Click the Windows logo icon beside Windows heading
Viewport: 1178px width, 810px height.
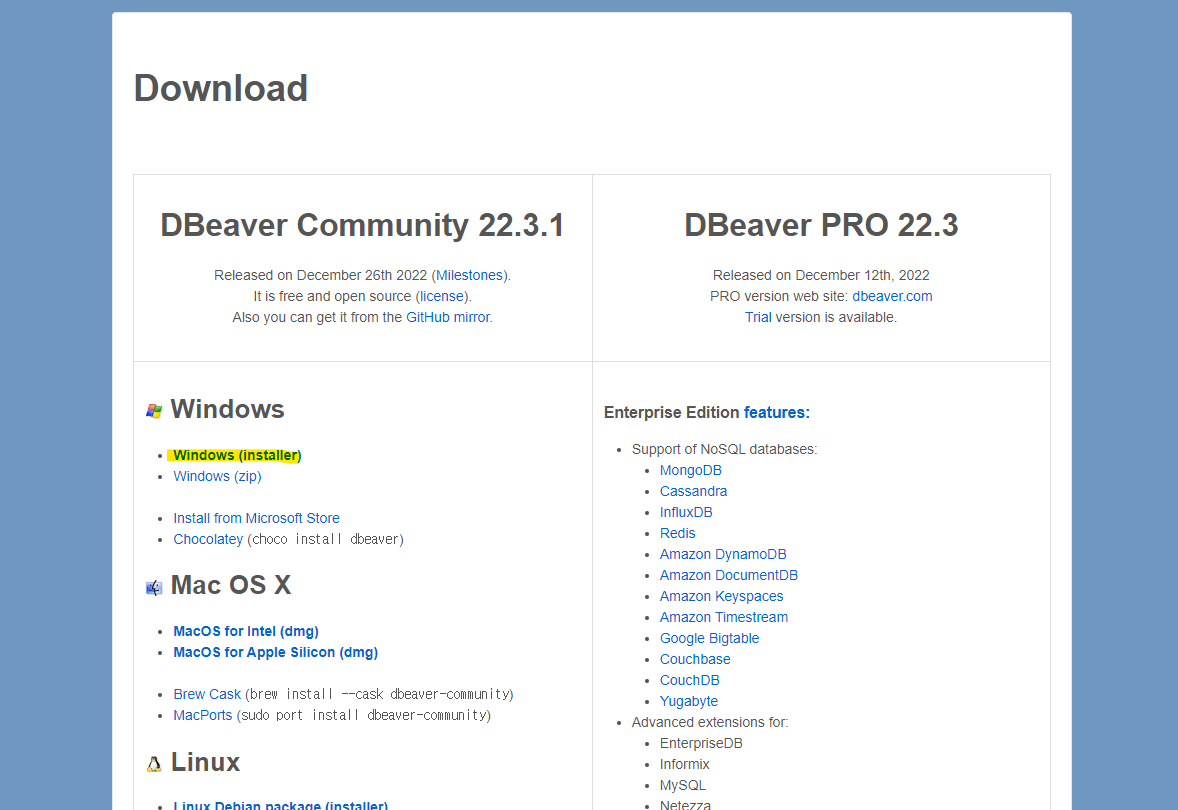154,411
